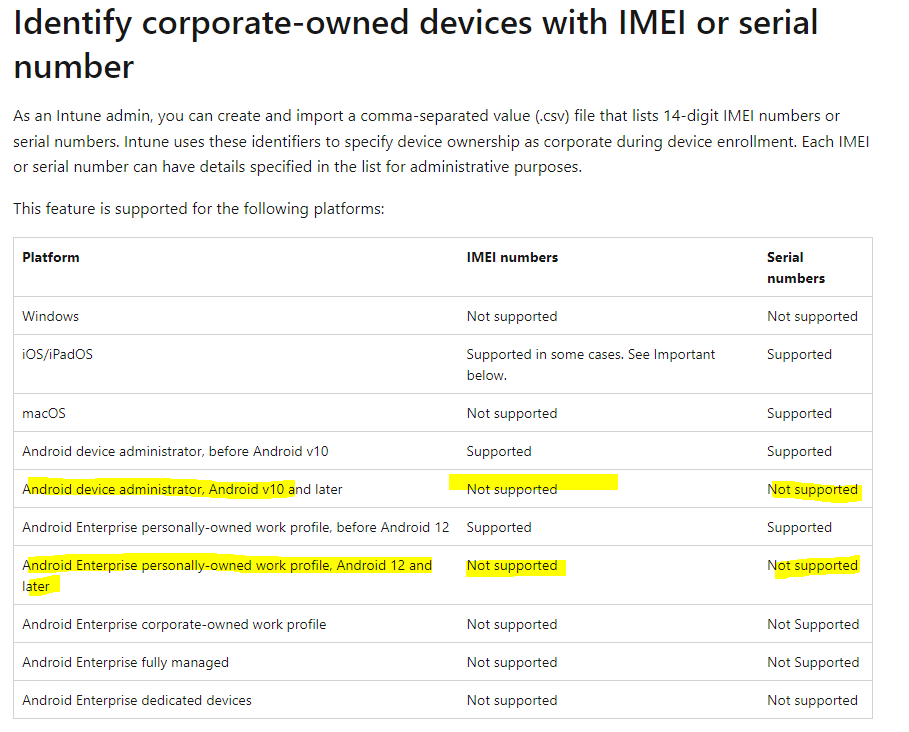Click 'Android device administrator, before Android v10'

175,451
